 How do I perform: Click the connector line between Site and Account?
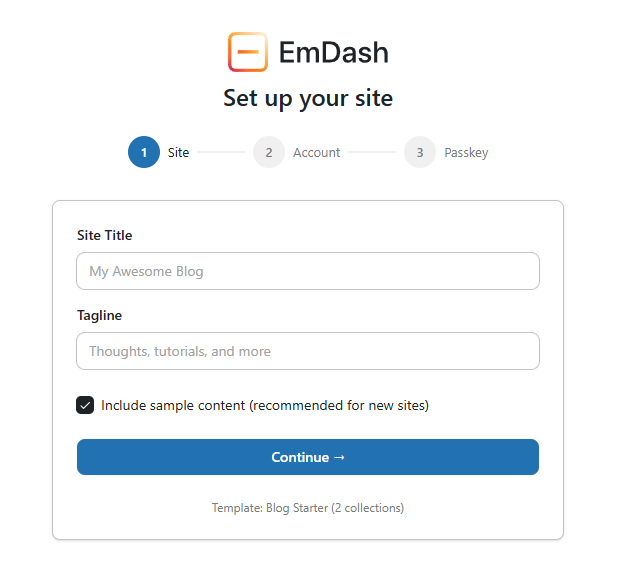click(x=220, y=153)
